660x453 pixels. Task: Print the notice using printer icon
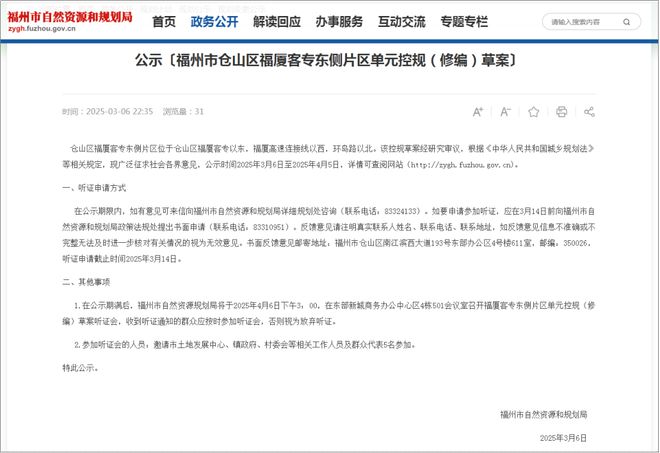coord(562,112)
